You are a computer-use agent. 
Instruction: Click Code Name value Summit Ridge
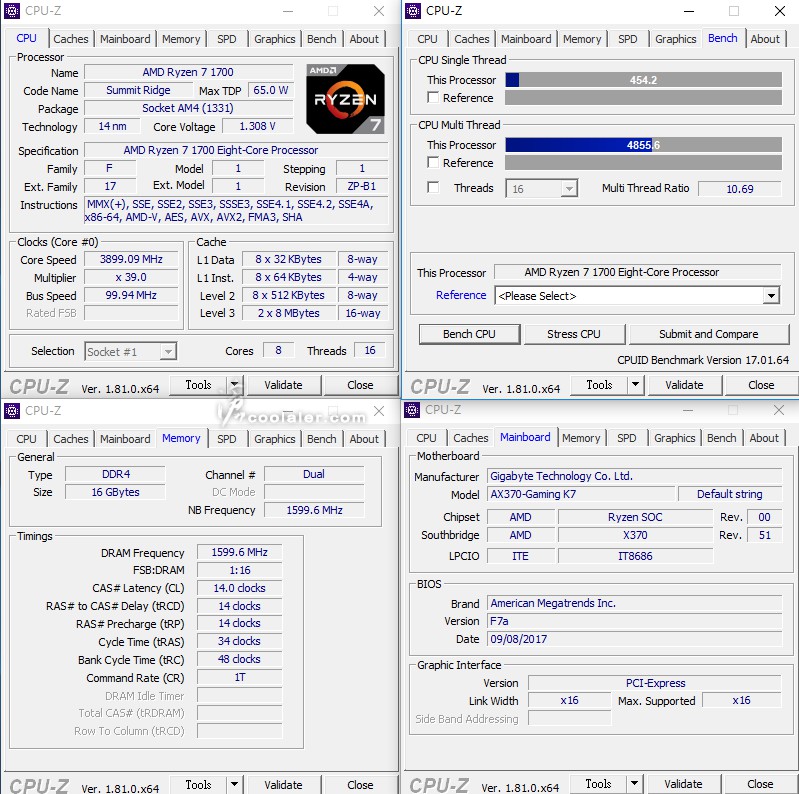coord(138,90)
